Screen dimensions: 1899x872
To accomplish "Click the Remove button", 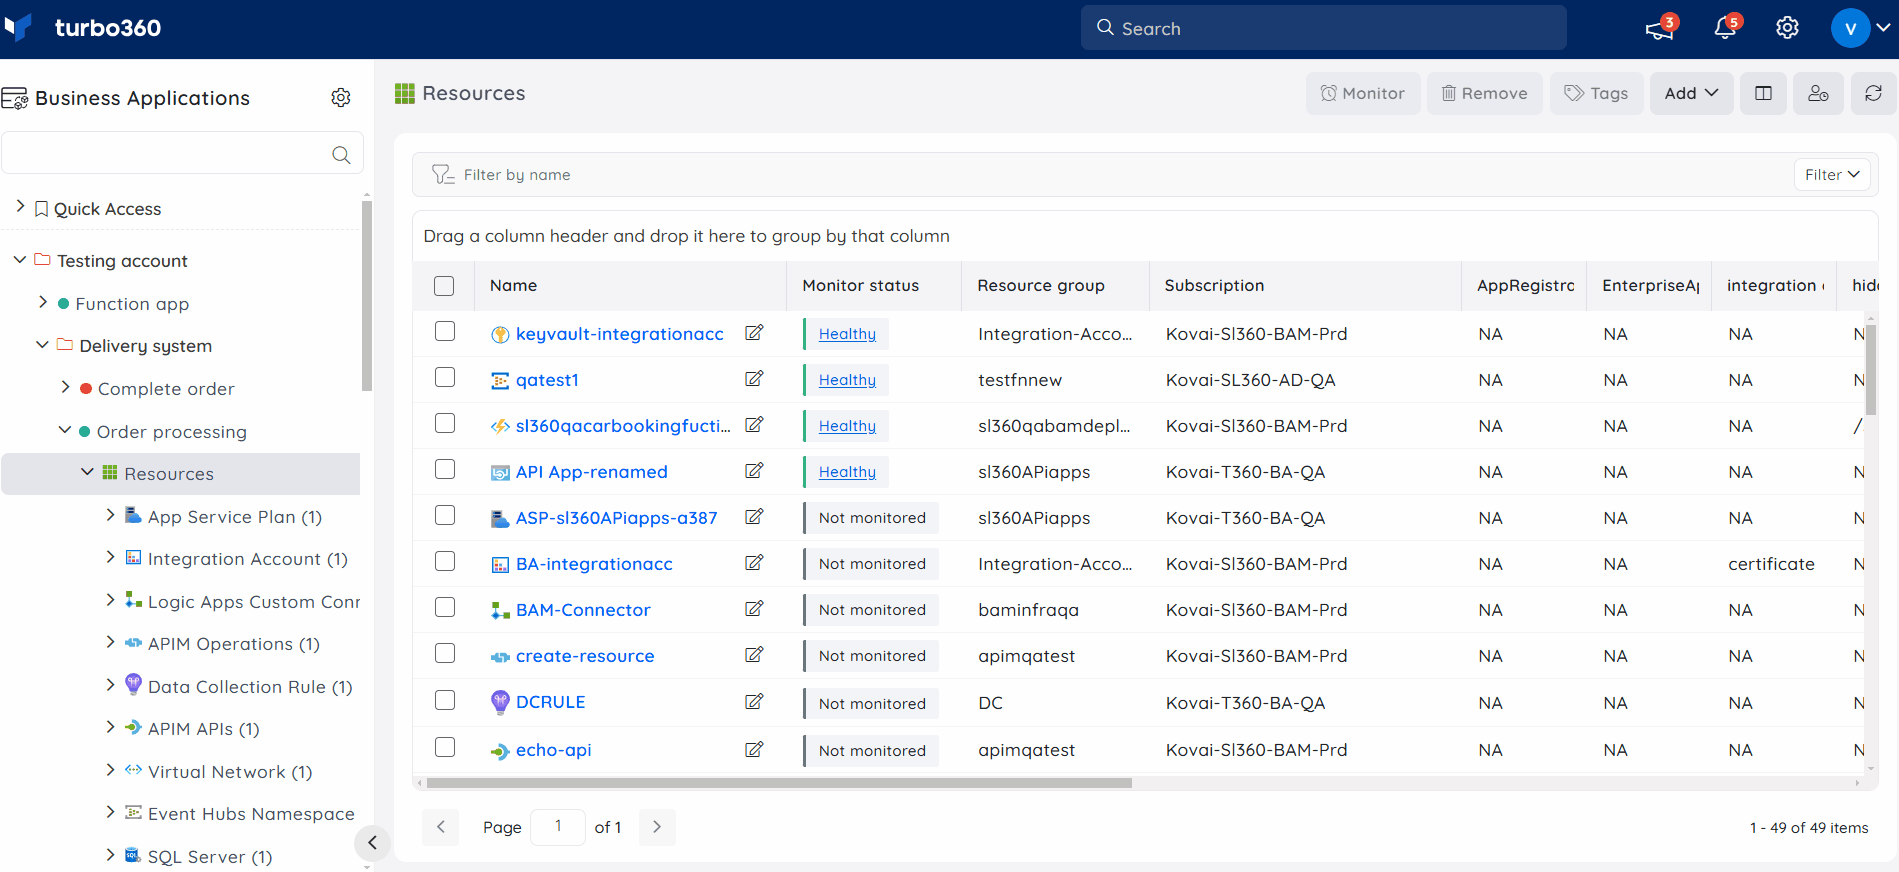I will (1484, 93).
